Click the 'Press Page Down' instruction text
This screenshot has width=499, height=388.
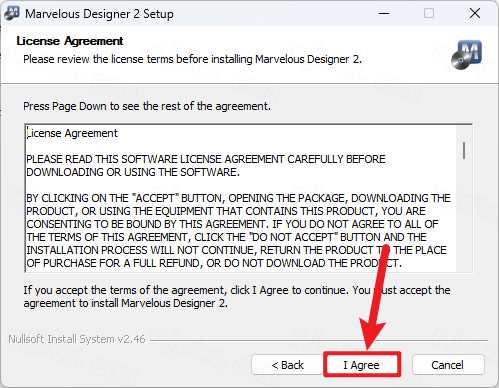click(147, 106)
